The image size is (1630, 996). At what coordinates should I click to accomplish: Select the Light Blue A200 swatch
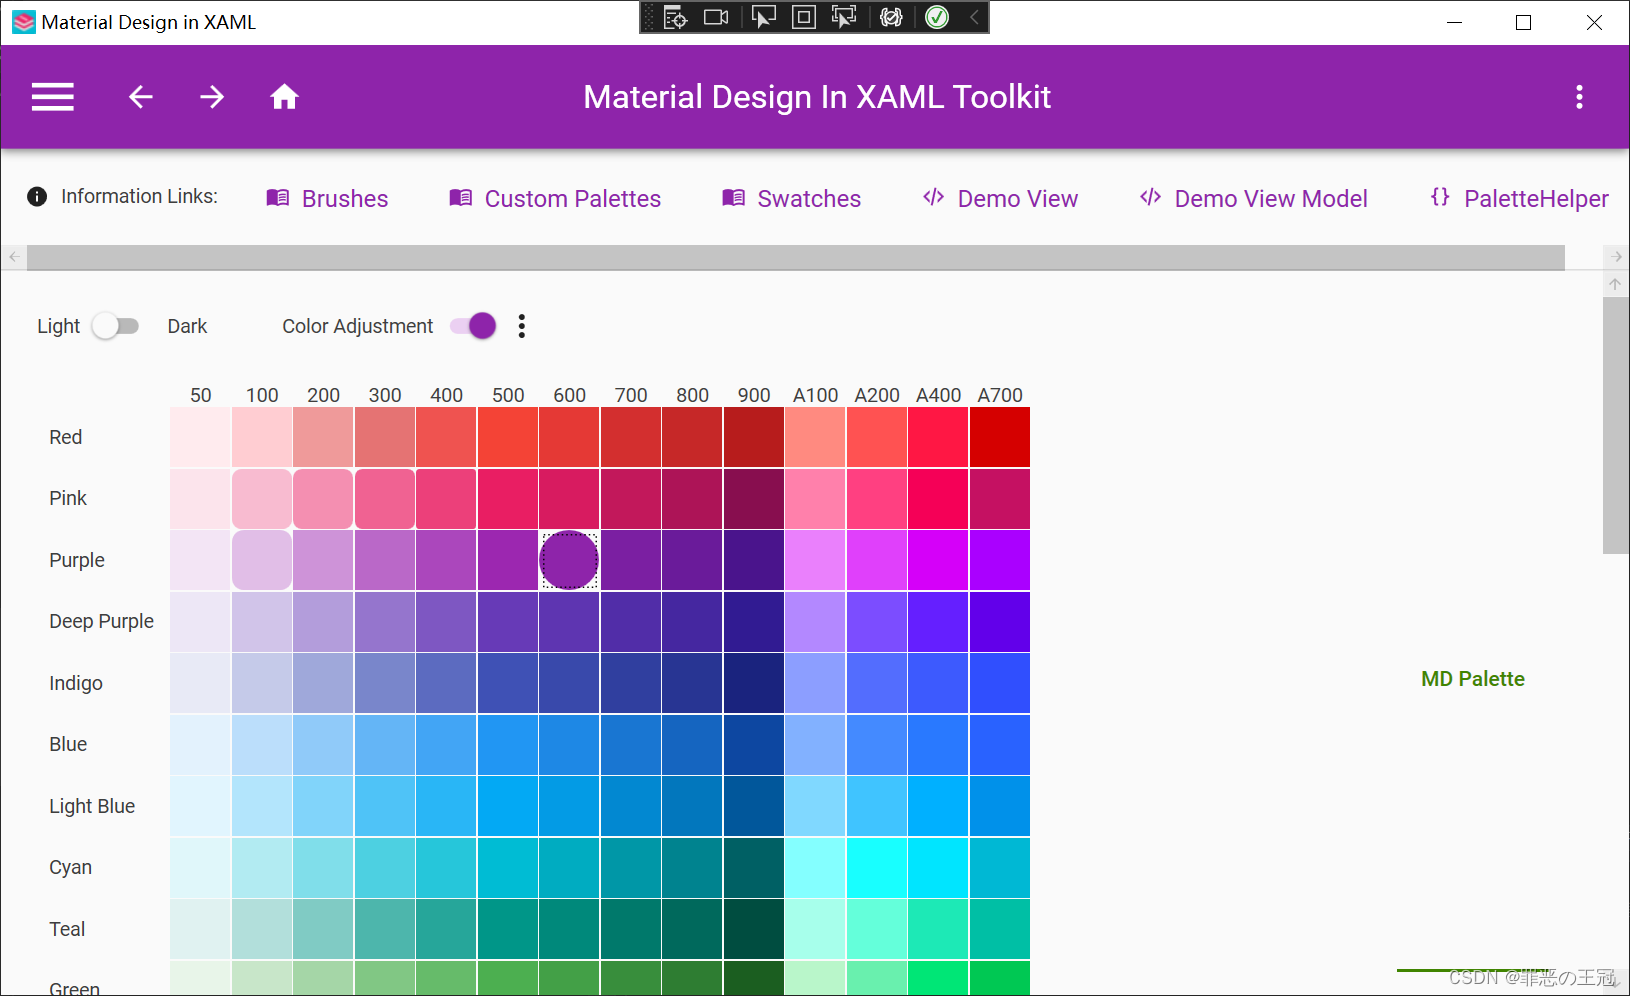[877, 806]
